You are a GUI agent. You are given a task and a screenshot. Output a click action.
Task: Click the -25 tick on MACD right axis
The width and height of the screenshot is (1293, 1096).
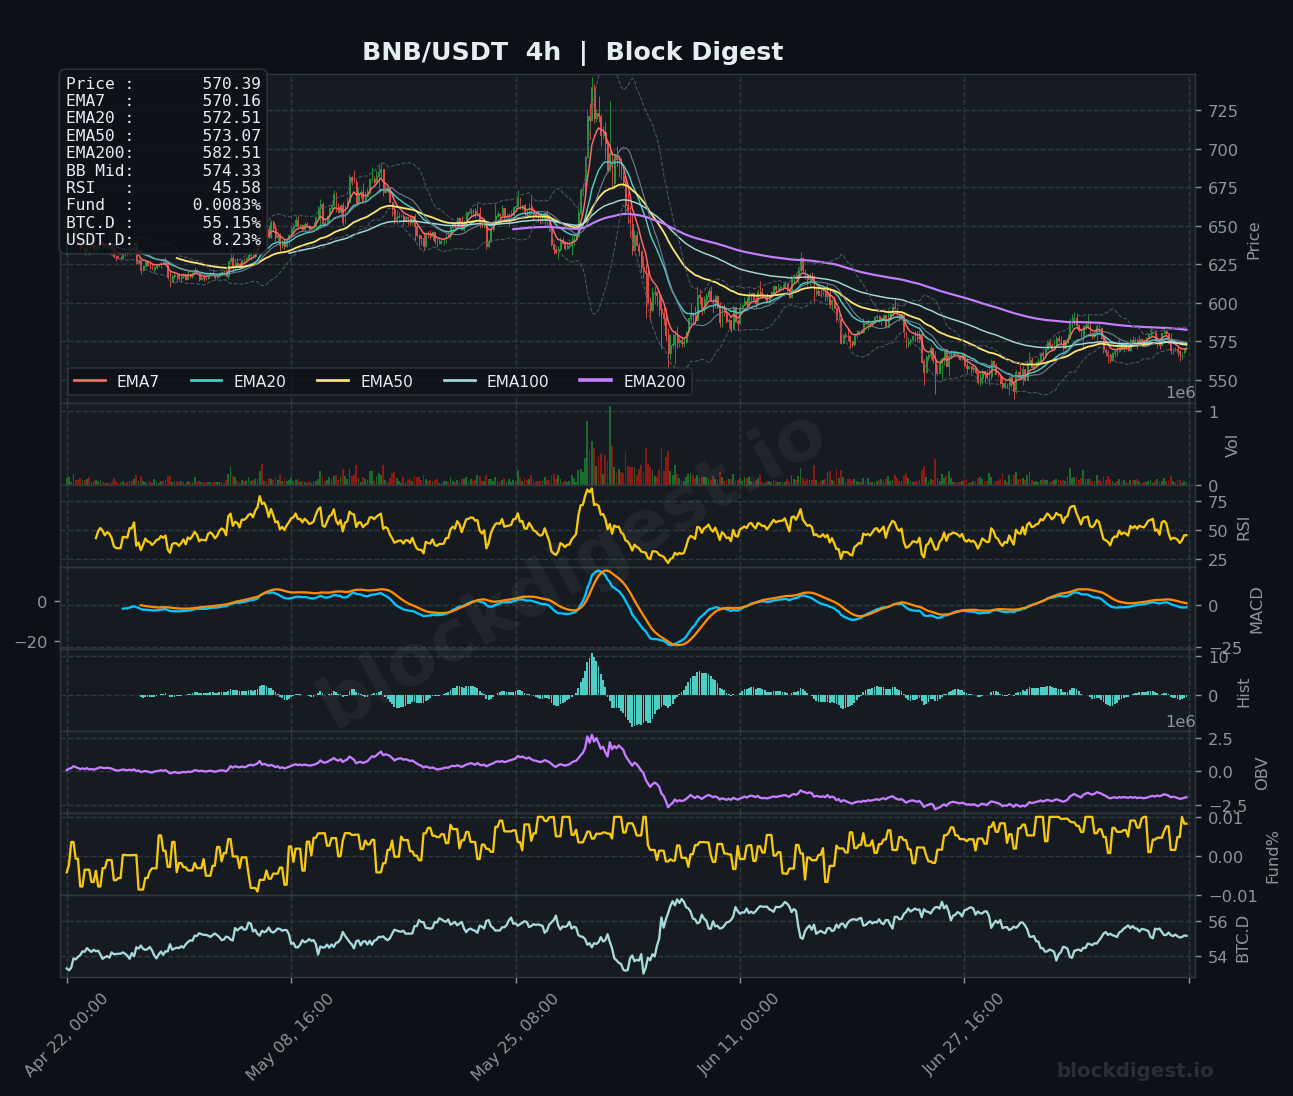click(1225, 649)
